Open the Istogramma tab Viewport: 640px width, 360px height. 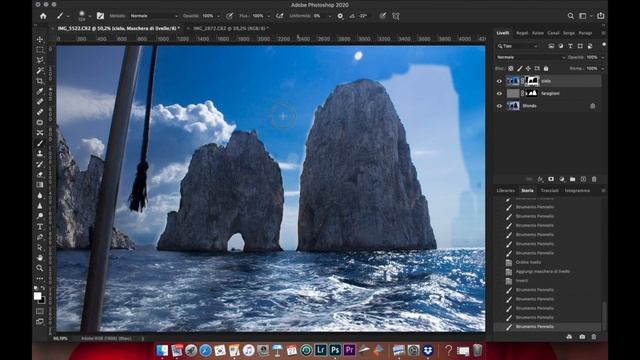577,191
